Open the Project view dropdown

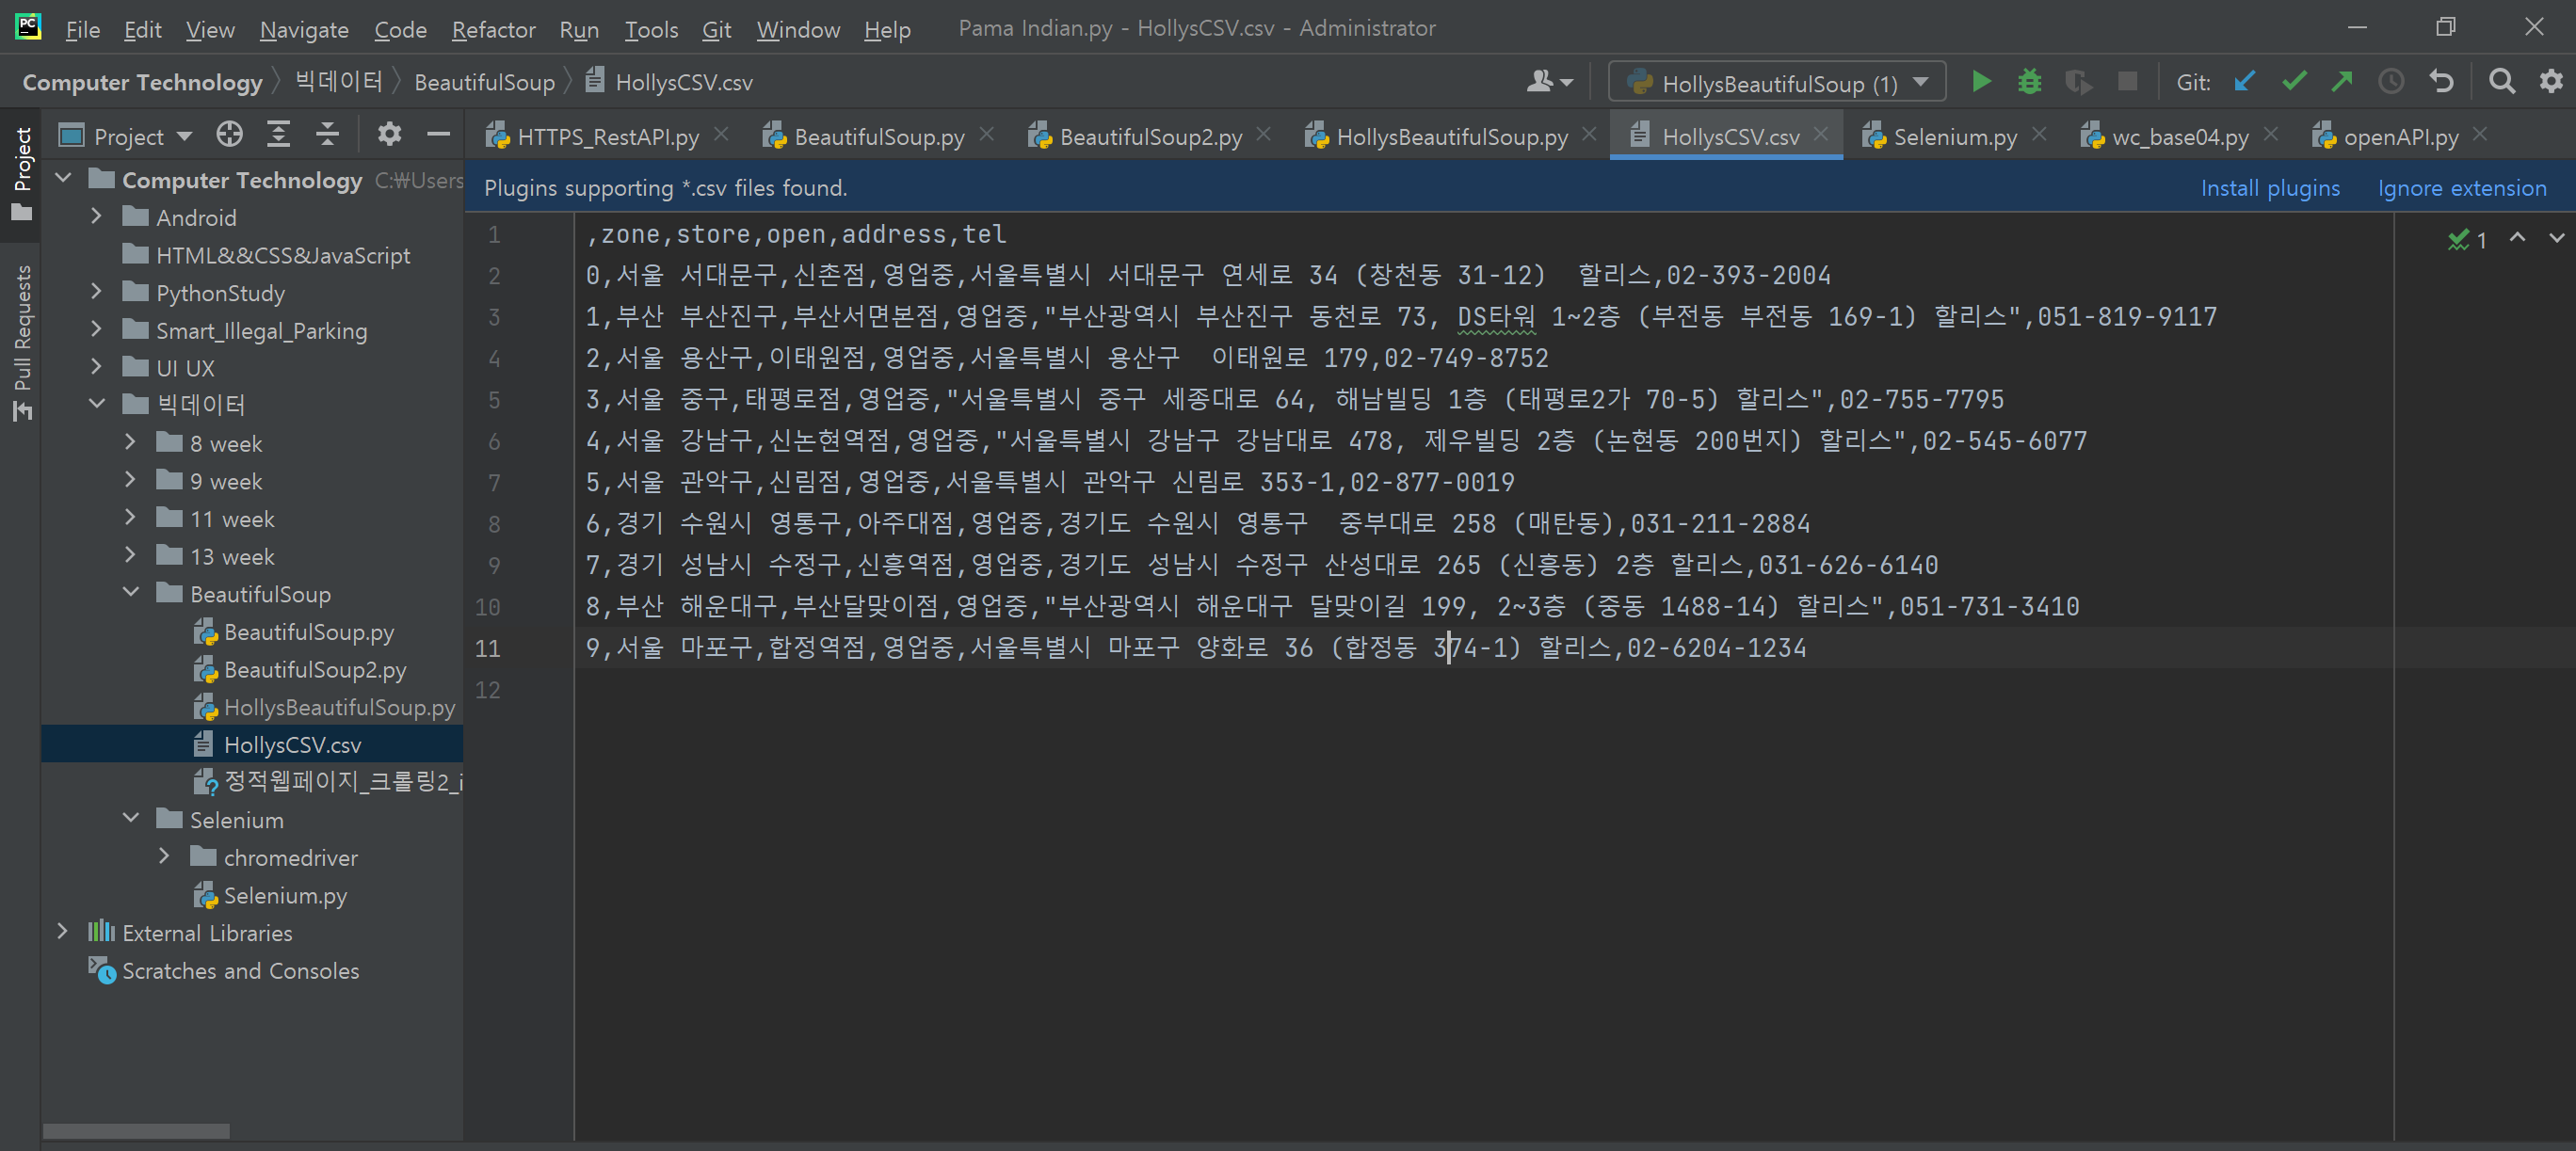(x=126, y=136)
